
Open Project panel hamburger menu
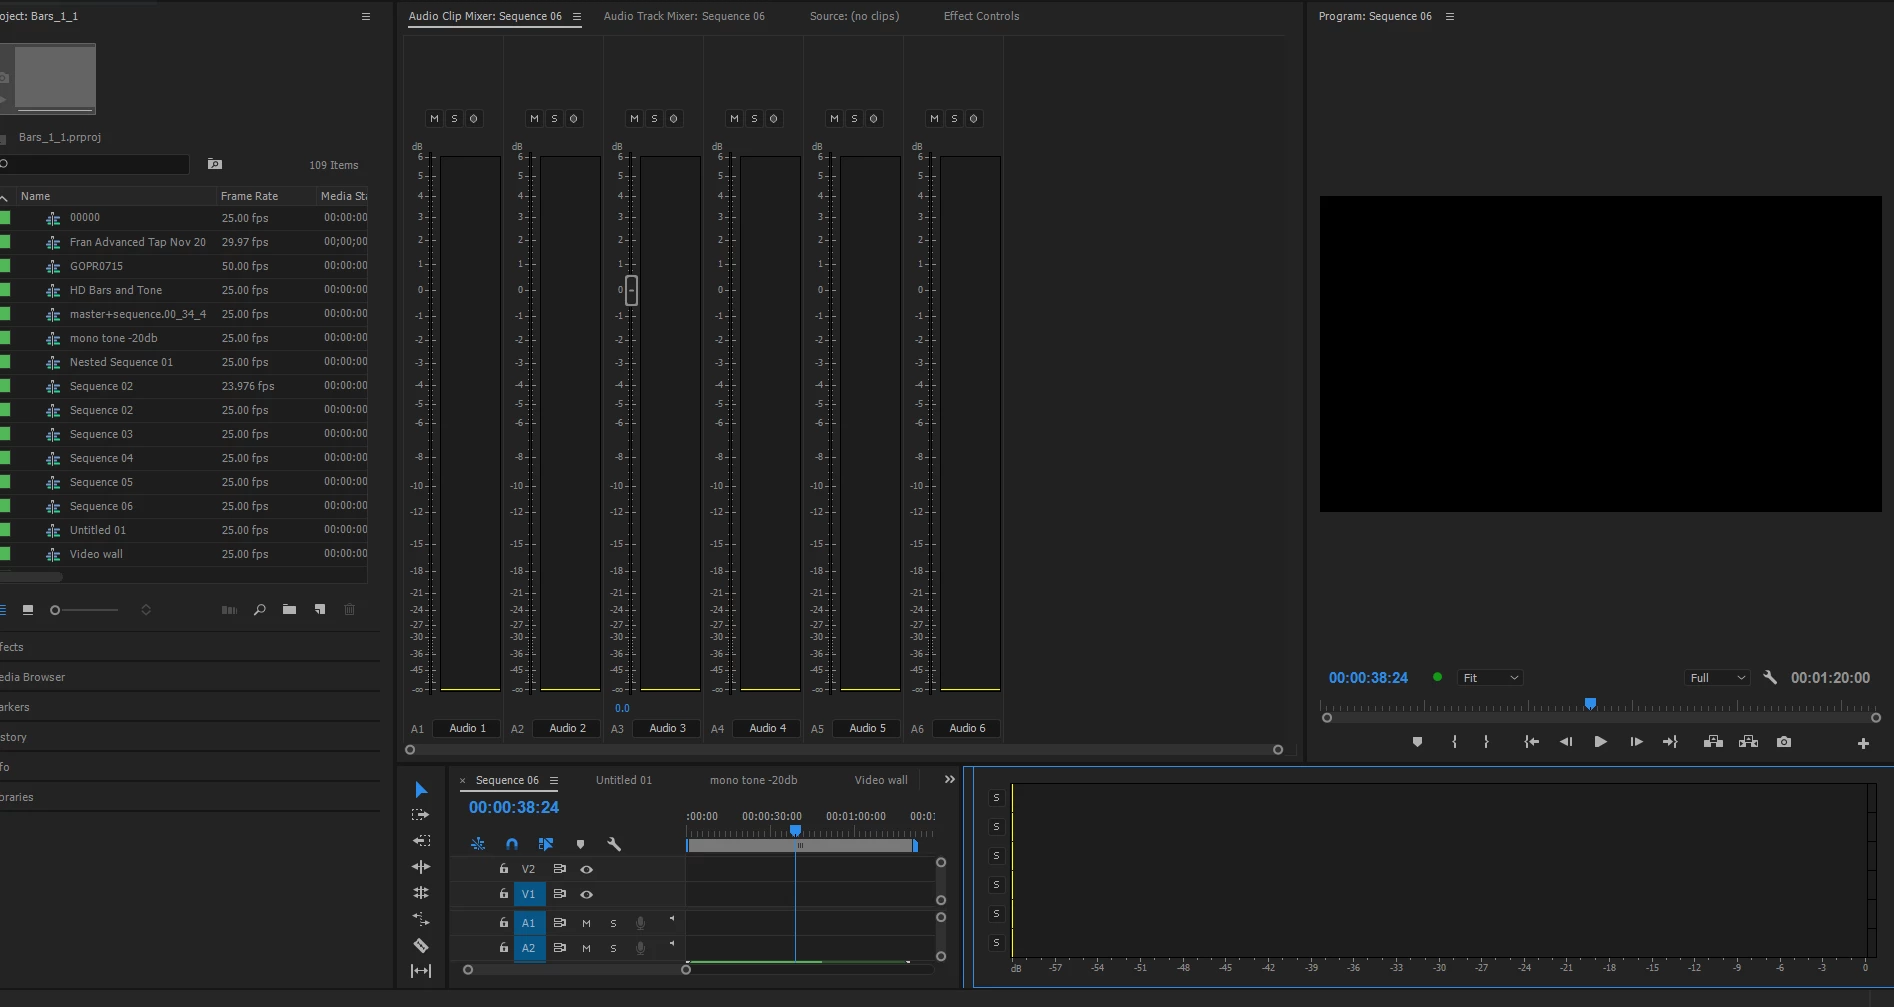pos(366,16)
